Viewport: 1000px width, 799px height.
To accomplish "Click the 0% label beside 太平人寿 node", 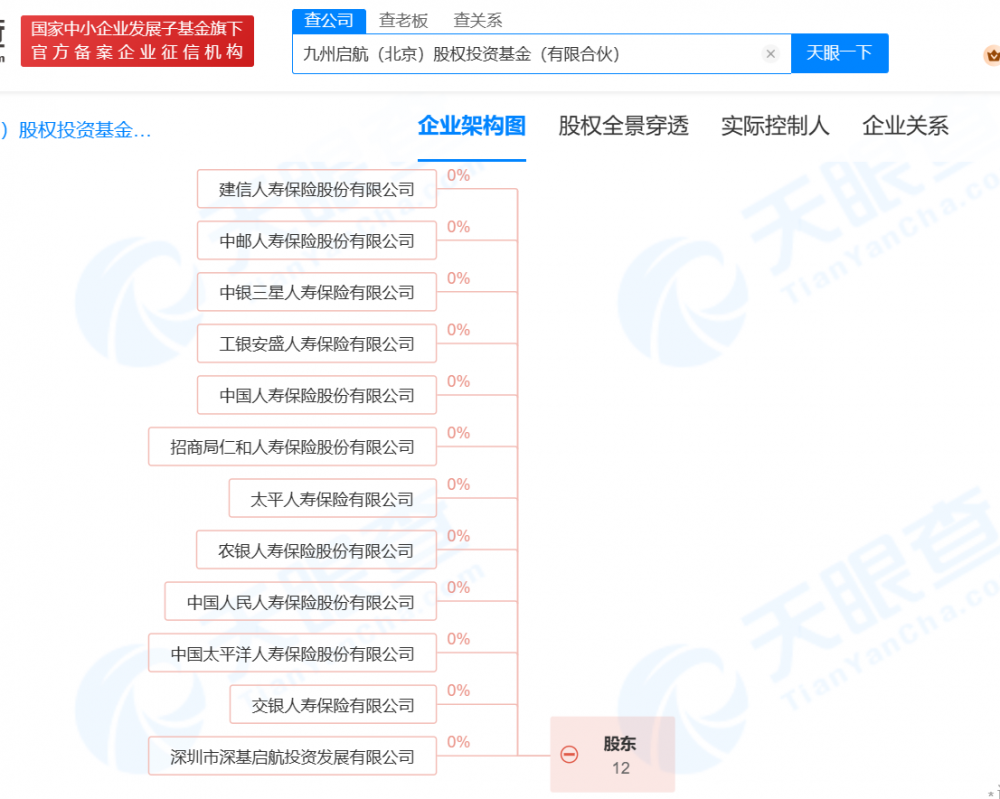I will [x=459, y=485].
